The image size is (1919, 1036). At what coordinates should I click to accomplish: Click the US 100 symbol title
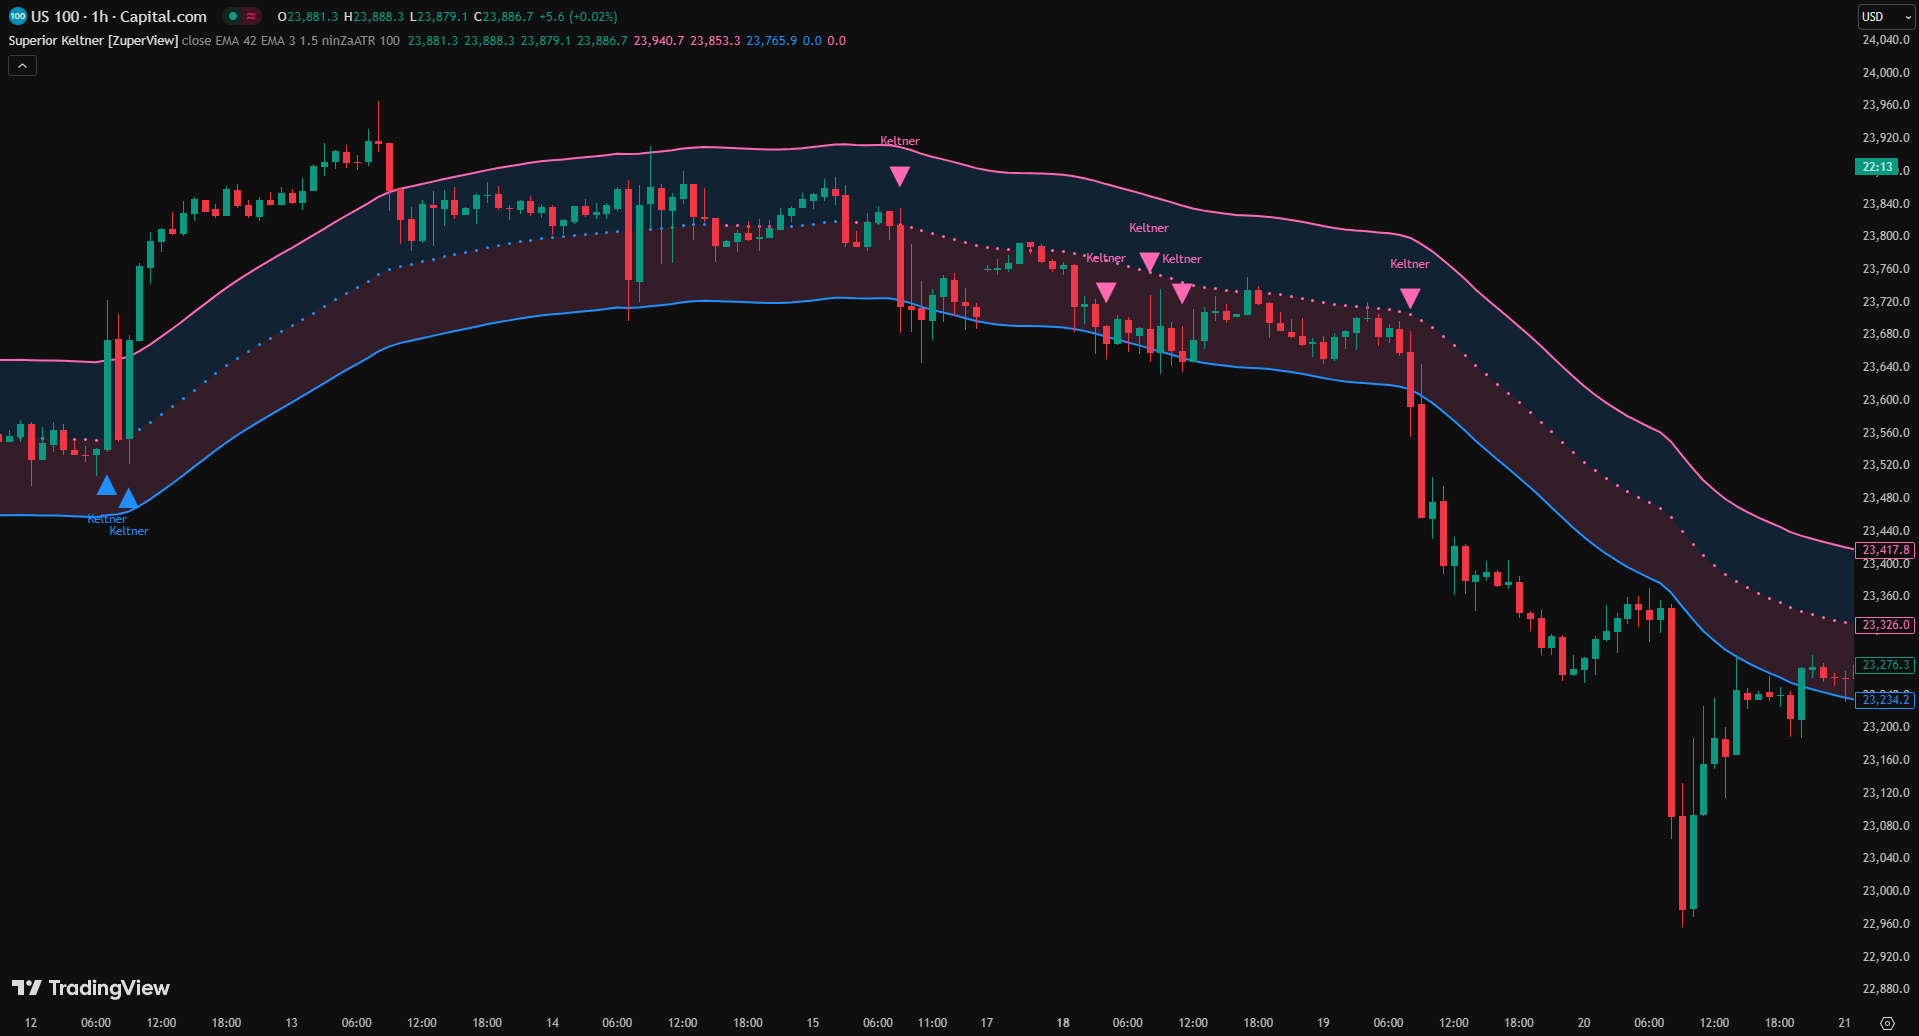click(x=118, y=16)
